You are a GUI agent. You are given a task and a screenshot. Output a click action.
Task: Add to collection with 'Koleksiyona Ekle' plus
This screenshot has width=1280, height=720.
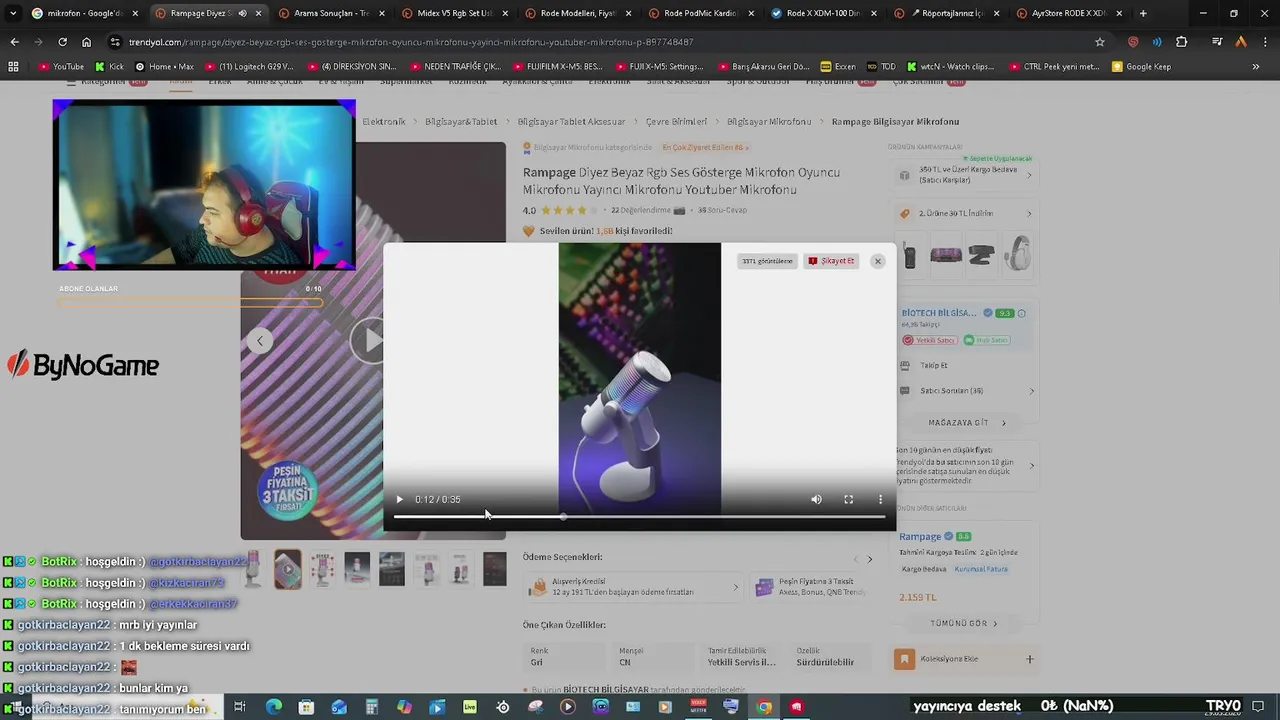coord(1029,659)
